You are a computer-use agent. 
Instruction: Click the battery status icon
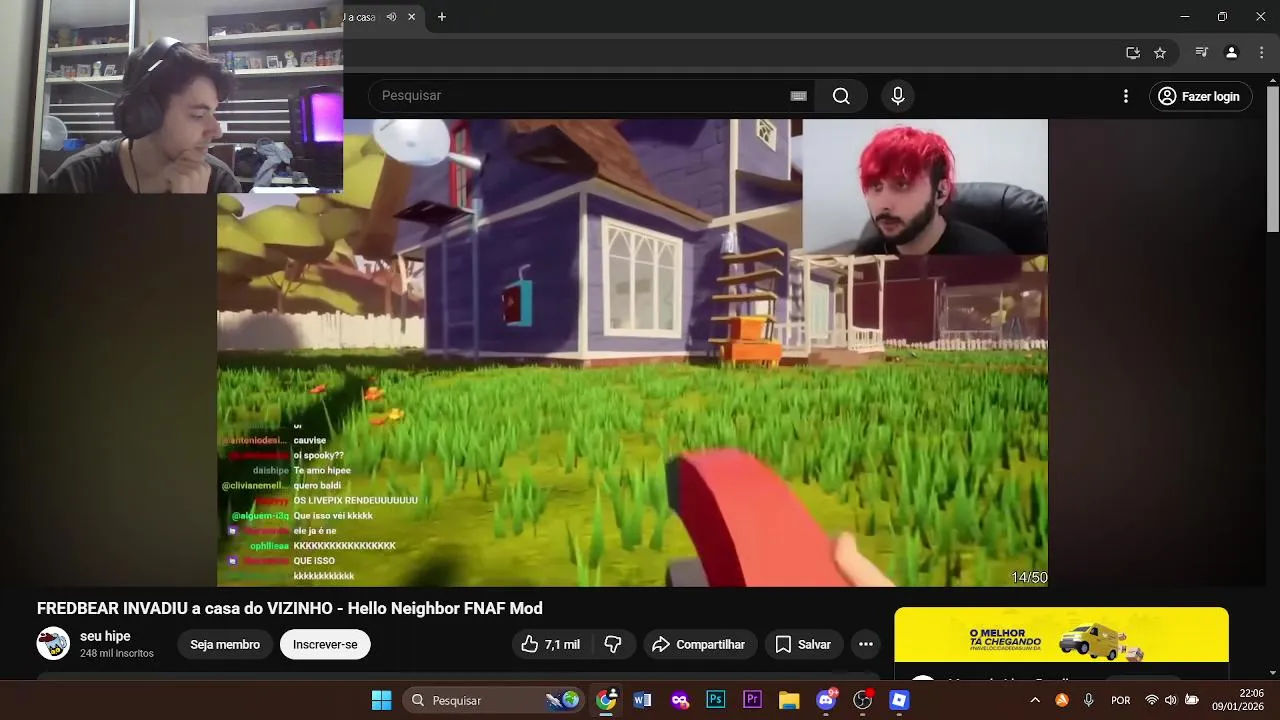pos(1192,700)
